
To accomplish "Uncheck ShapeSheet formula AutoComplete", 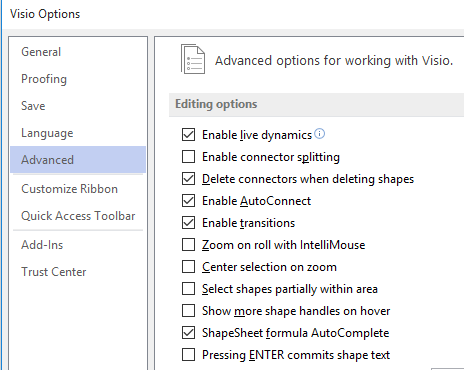I will point(188,333).
